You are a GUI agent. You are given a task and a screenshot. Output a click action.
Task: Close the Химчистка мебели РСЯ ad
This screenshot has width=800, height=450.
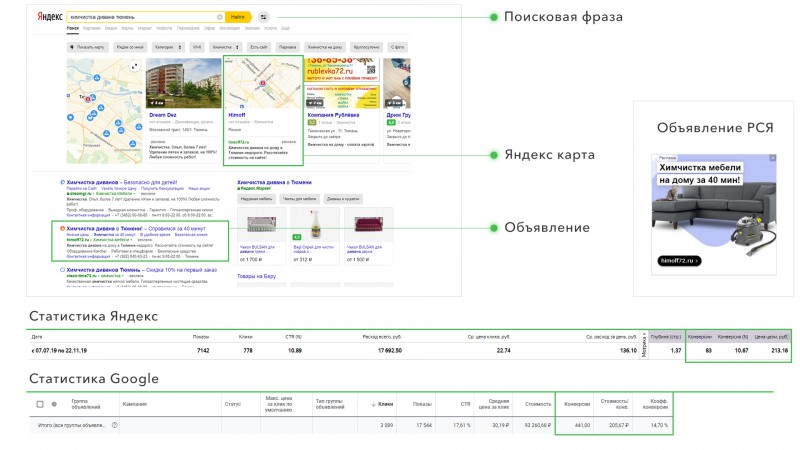click(x=772, y=158)
